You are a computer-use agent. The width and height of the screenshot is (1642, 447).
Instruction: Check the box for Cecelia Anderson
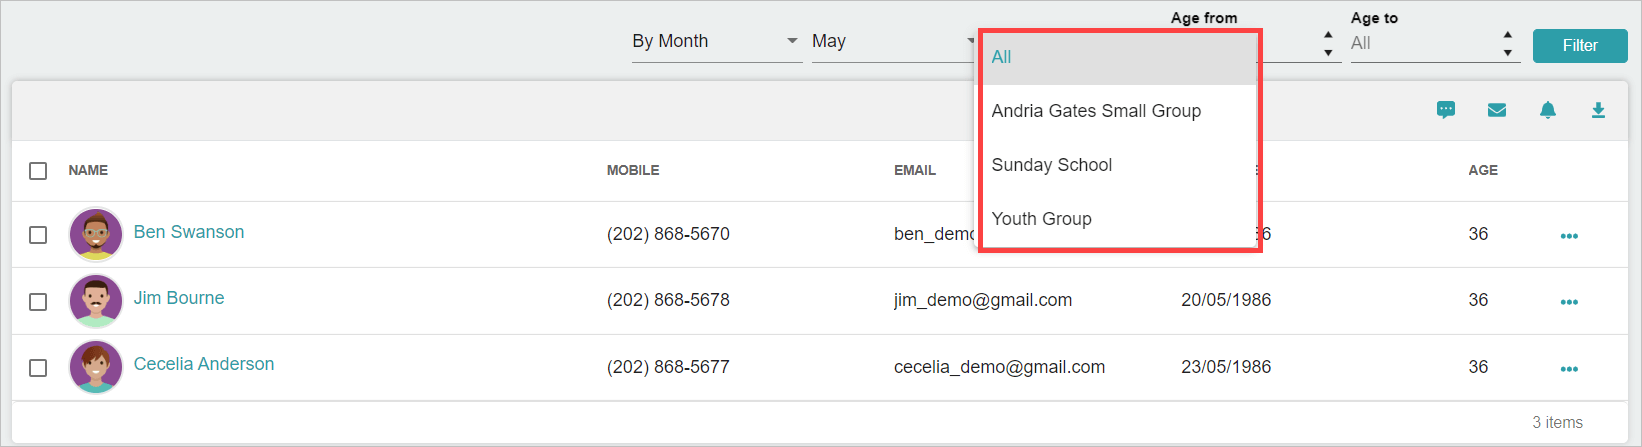pos(38,368)
